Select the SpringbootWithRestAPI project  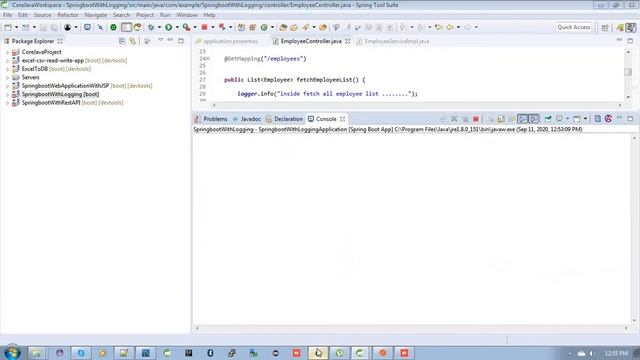(51, 102)
